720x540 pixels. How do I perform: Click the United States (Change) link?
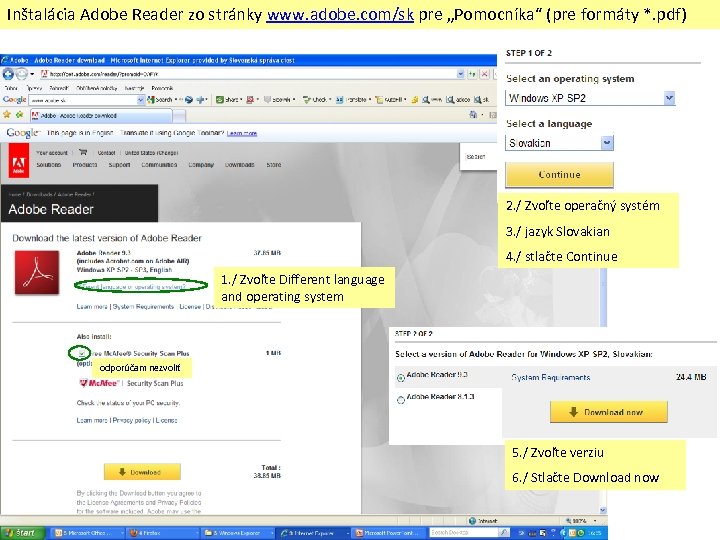[151, 152]
